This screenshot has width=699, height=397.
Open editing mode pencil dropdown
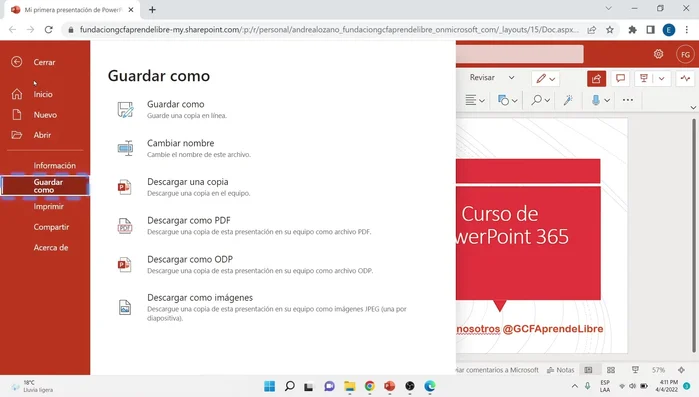click(545, 79)
